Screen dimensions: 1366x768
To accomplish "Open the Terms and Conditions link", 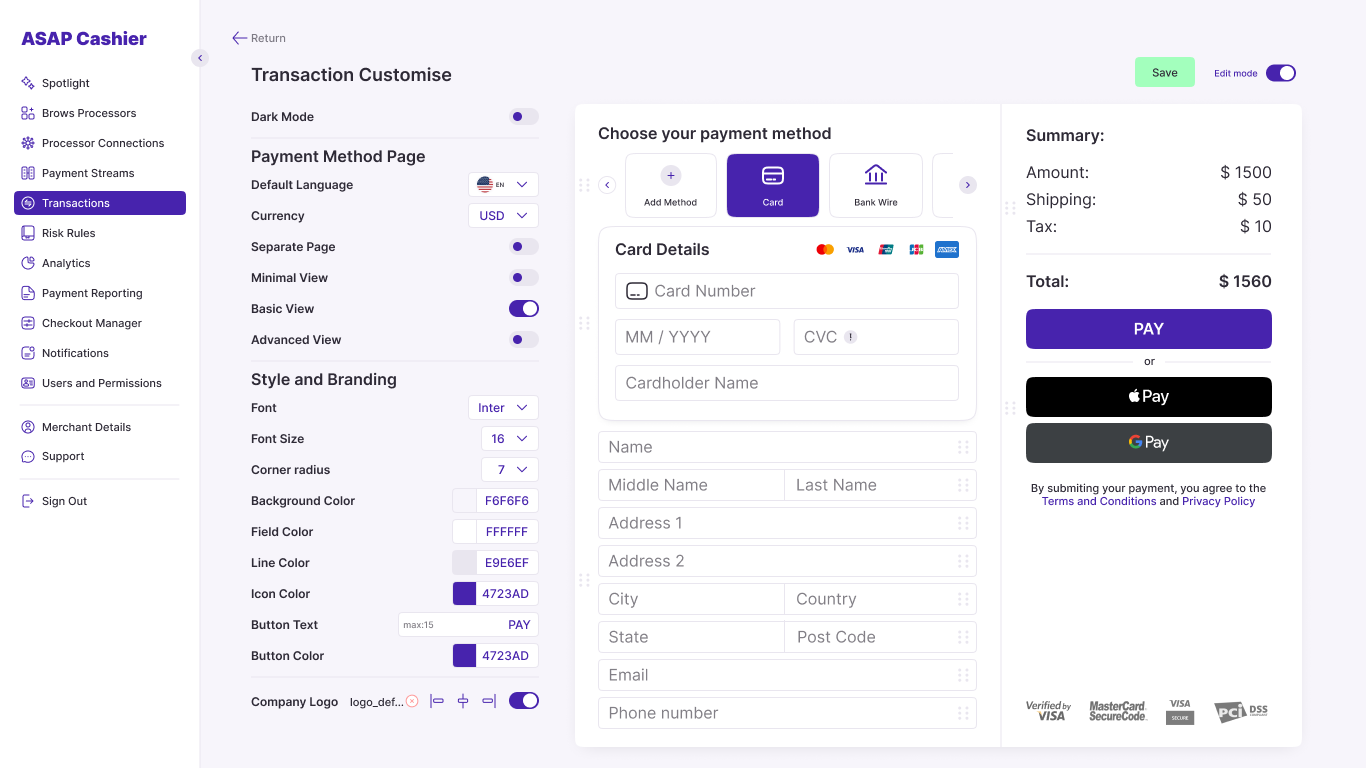I will 1099,501.
